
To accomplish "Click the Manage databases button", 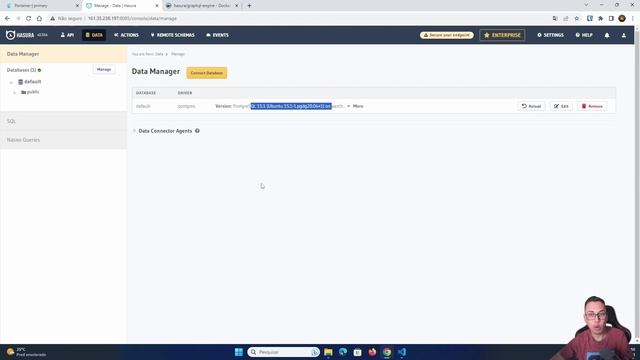I will (x=104, y=70).
